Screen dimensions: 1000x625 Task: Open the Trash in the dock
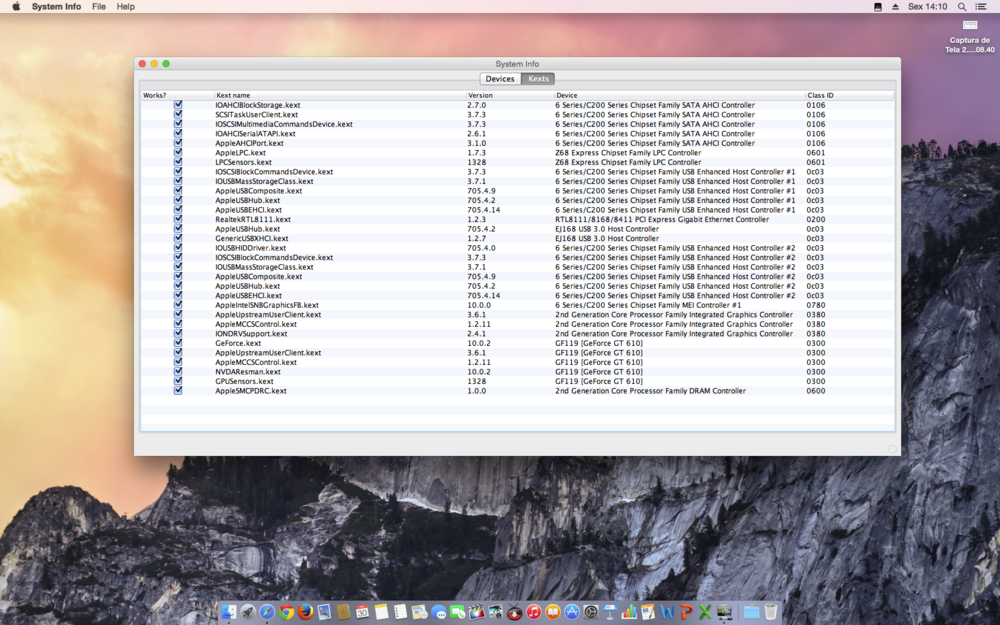[771, 612]
